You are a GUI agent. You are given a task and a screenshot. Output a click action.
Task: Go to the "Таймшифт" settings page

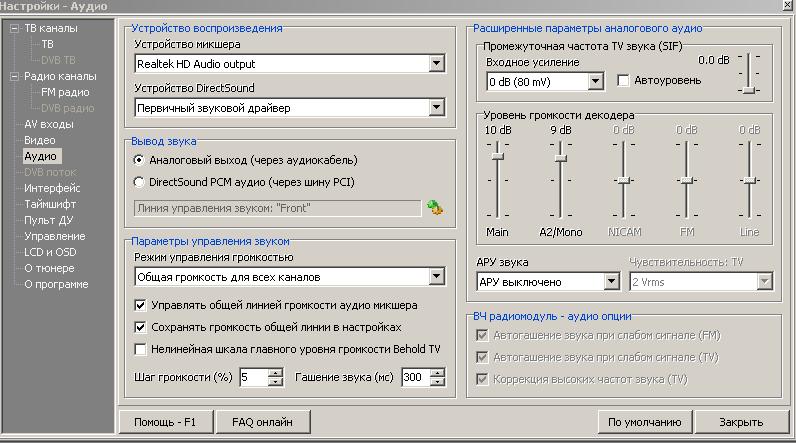click(x=50, y=205)
